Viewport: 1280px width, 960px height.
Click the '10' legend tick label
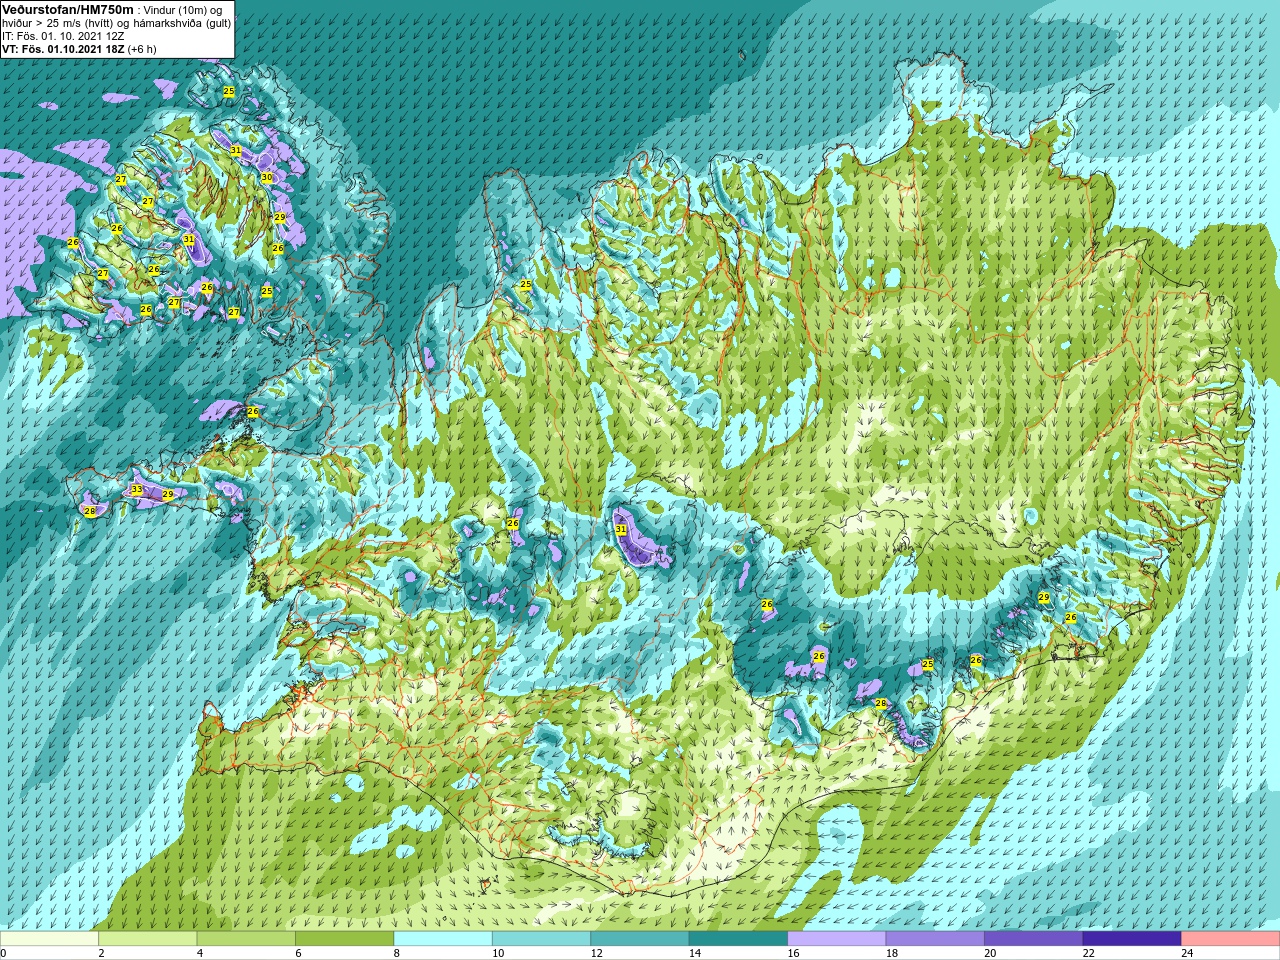click(498, 954)
